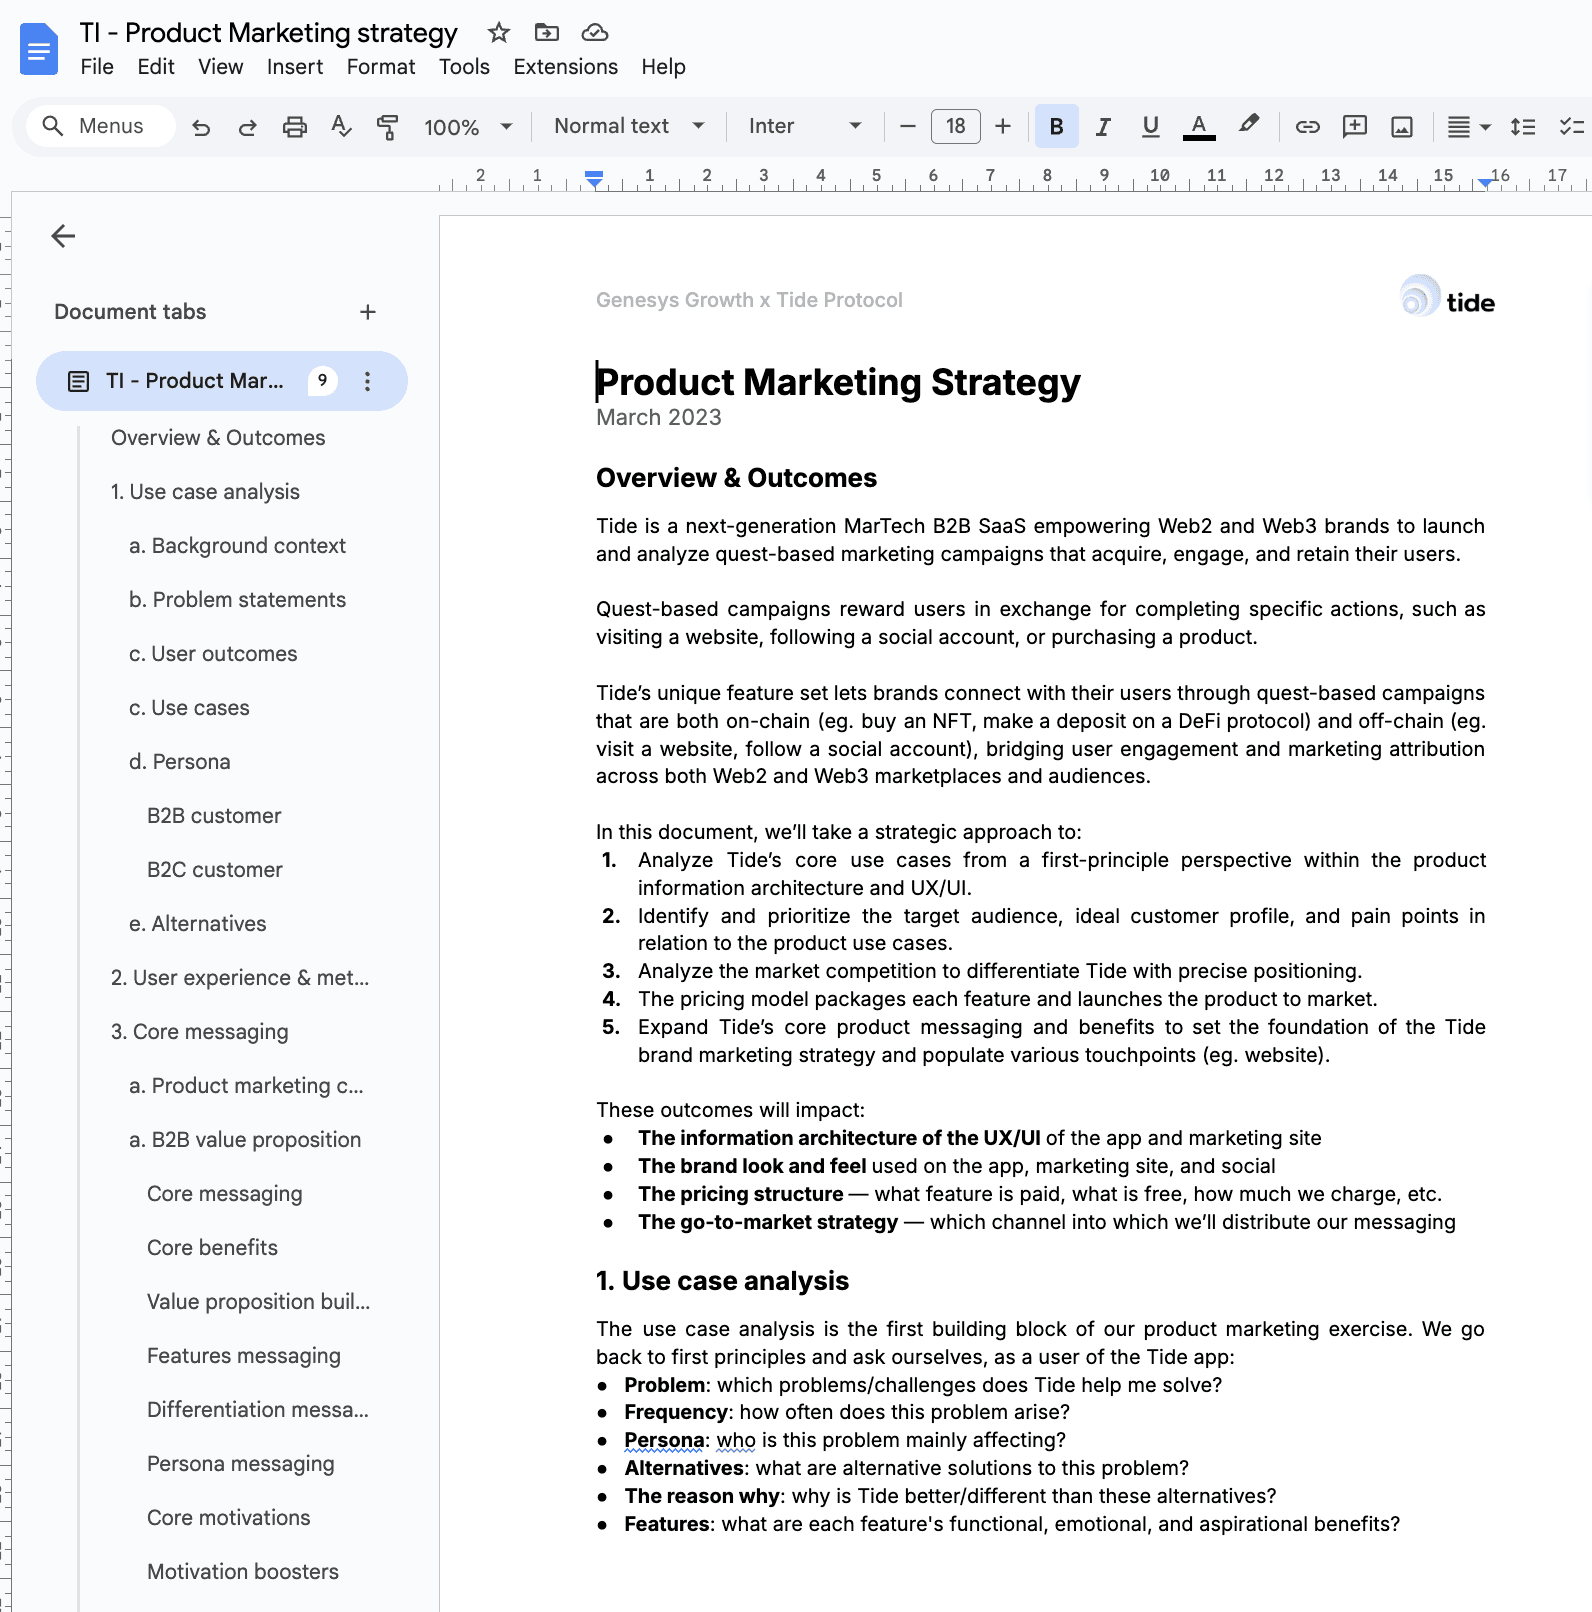Open the Google Docs home icon

pyautogui.click(x=38, y=49)
